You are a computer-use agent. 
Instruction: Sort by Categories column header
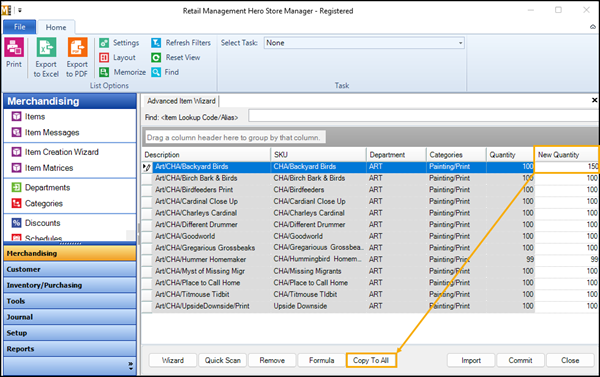tap(456, 155)
